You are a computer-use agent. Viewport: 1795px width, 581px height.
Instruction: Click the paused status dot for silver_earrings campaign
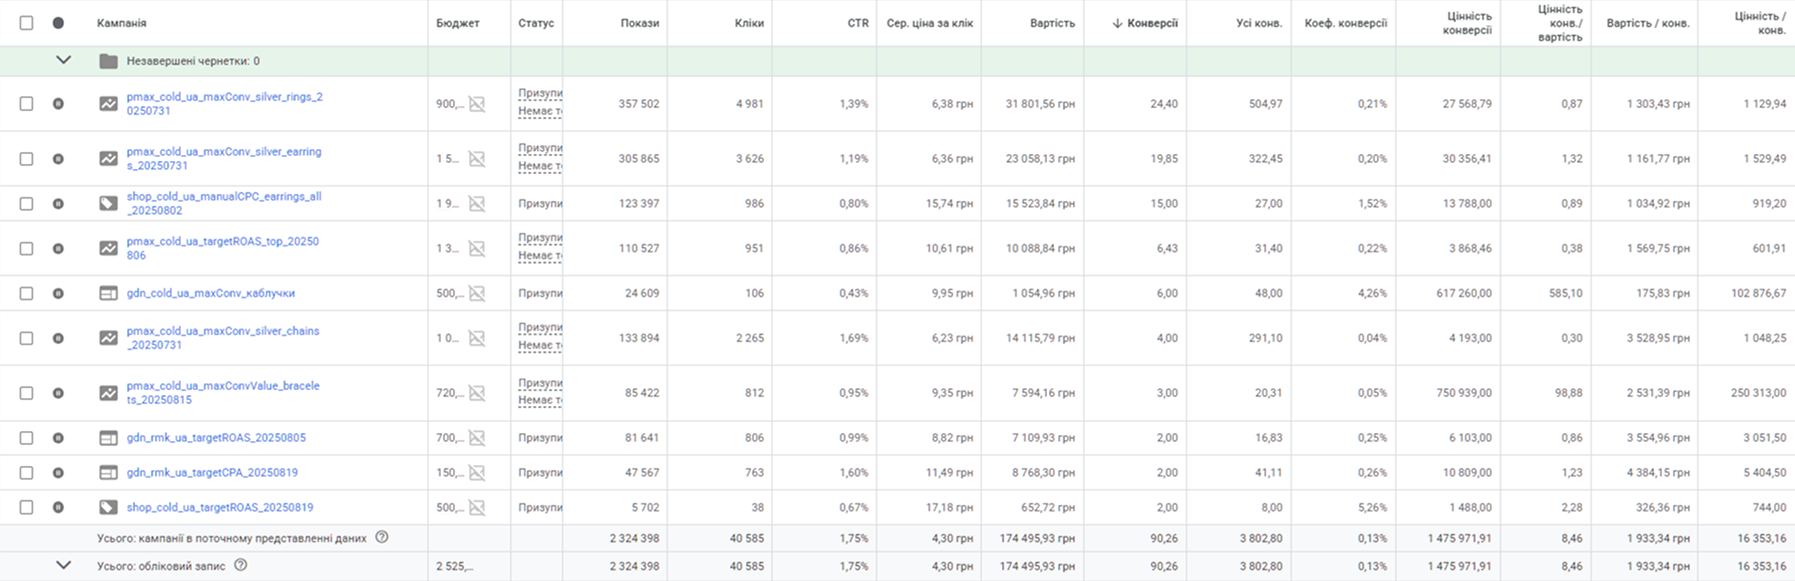(58, 159)
